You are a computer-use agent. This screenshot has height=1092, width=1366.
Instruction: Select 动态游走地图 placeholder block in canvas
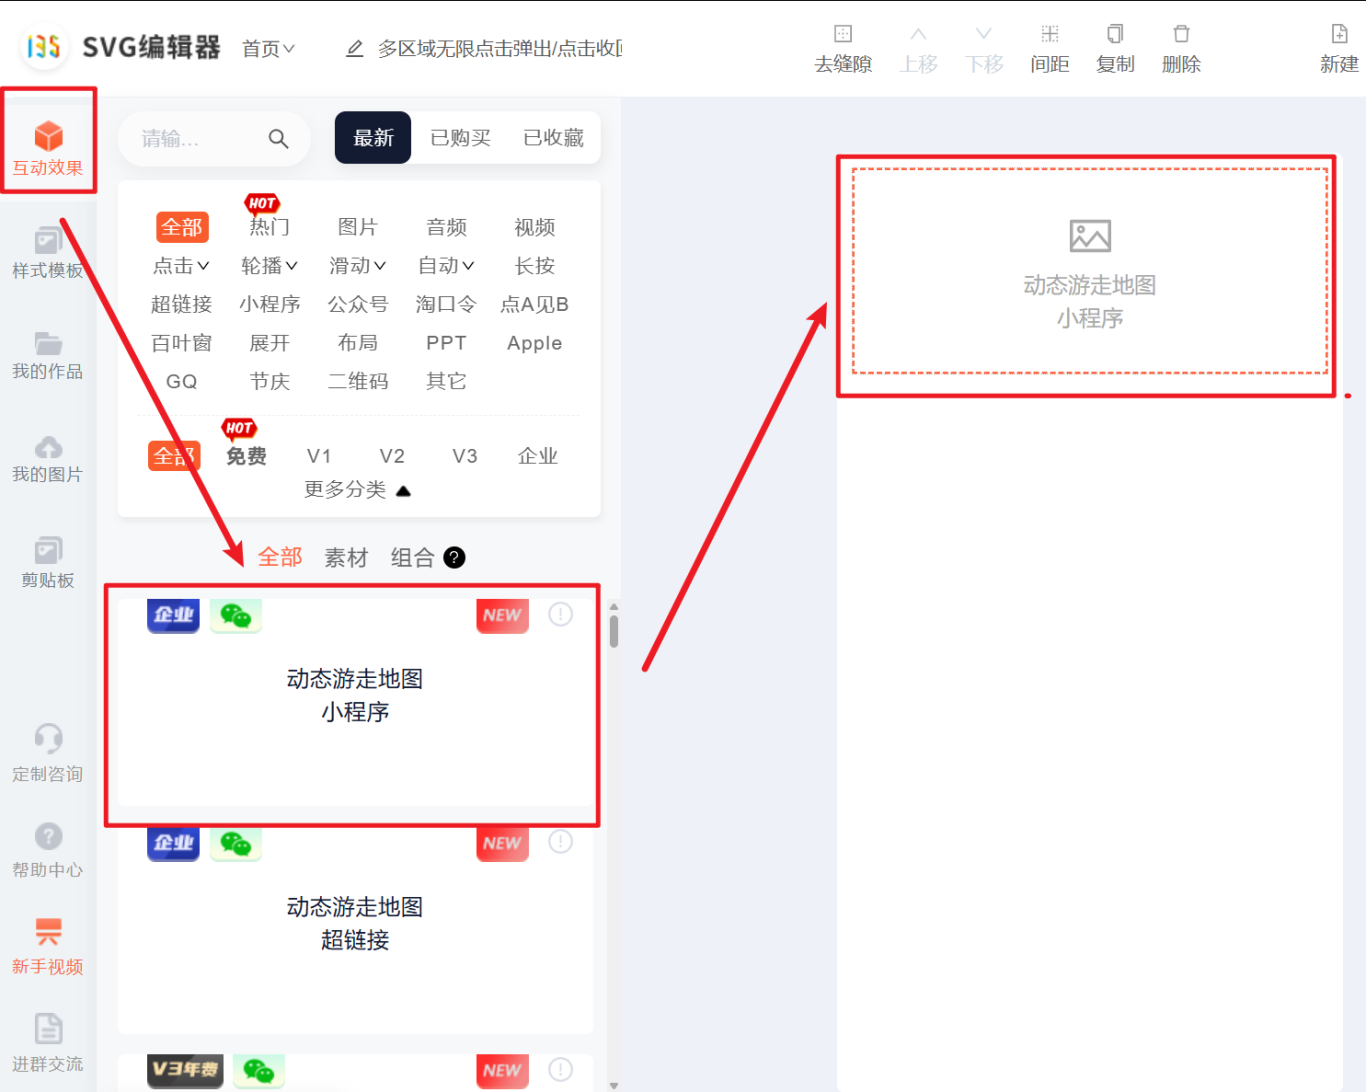(1090, 270)
